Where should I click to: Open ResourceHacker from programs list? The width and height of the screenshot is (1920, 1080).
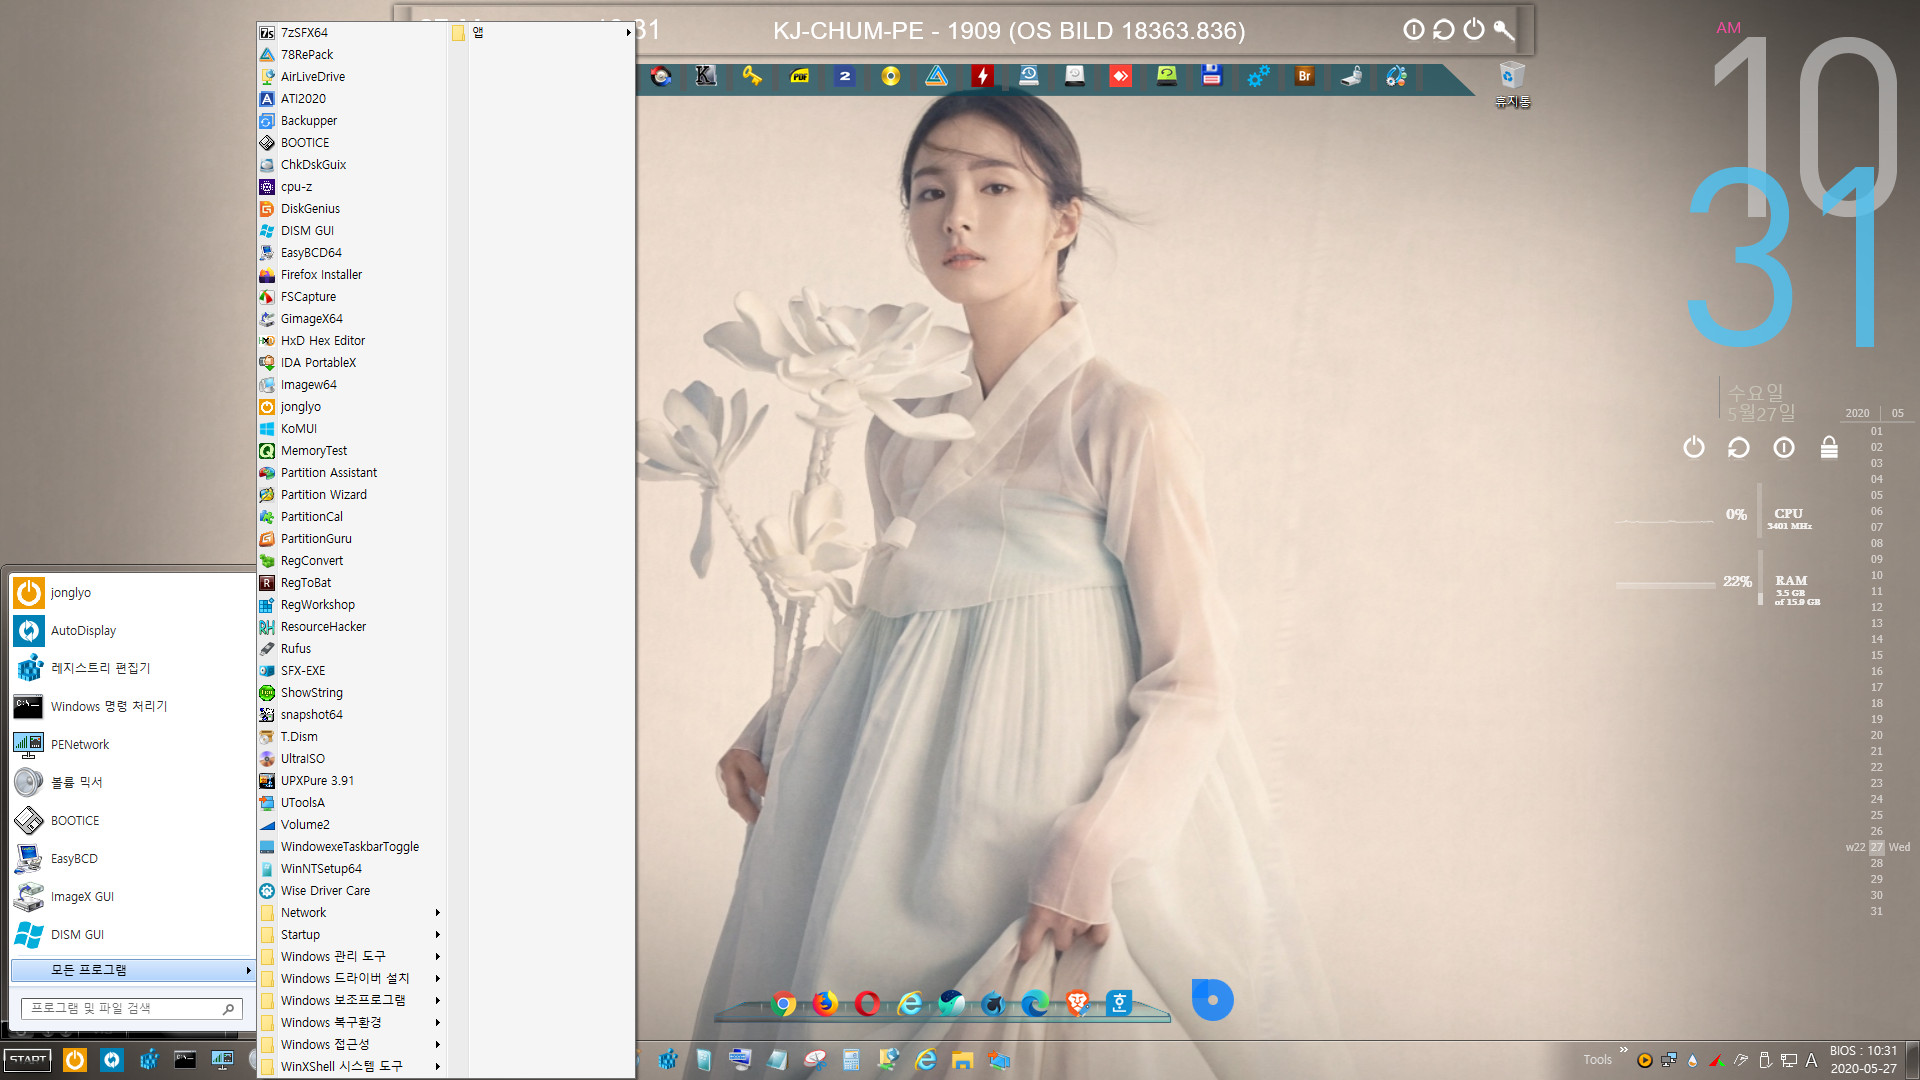click(x=350, y=626)
